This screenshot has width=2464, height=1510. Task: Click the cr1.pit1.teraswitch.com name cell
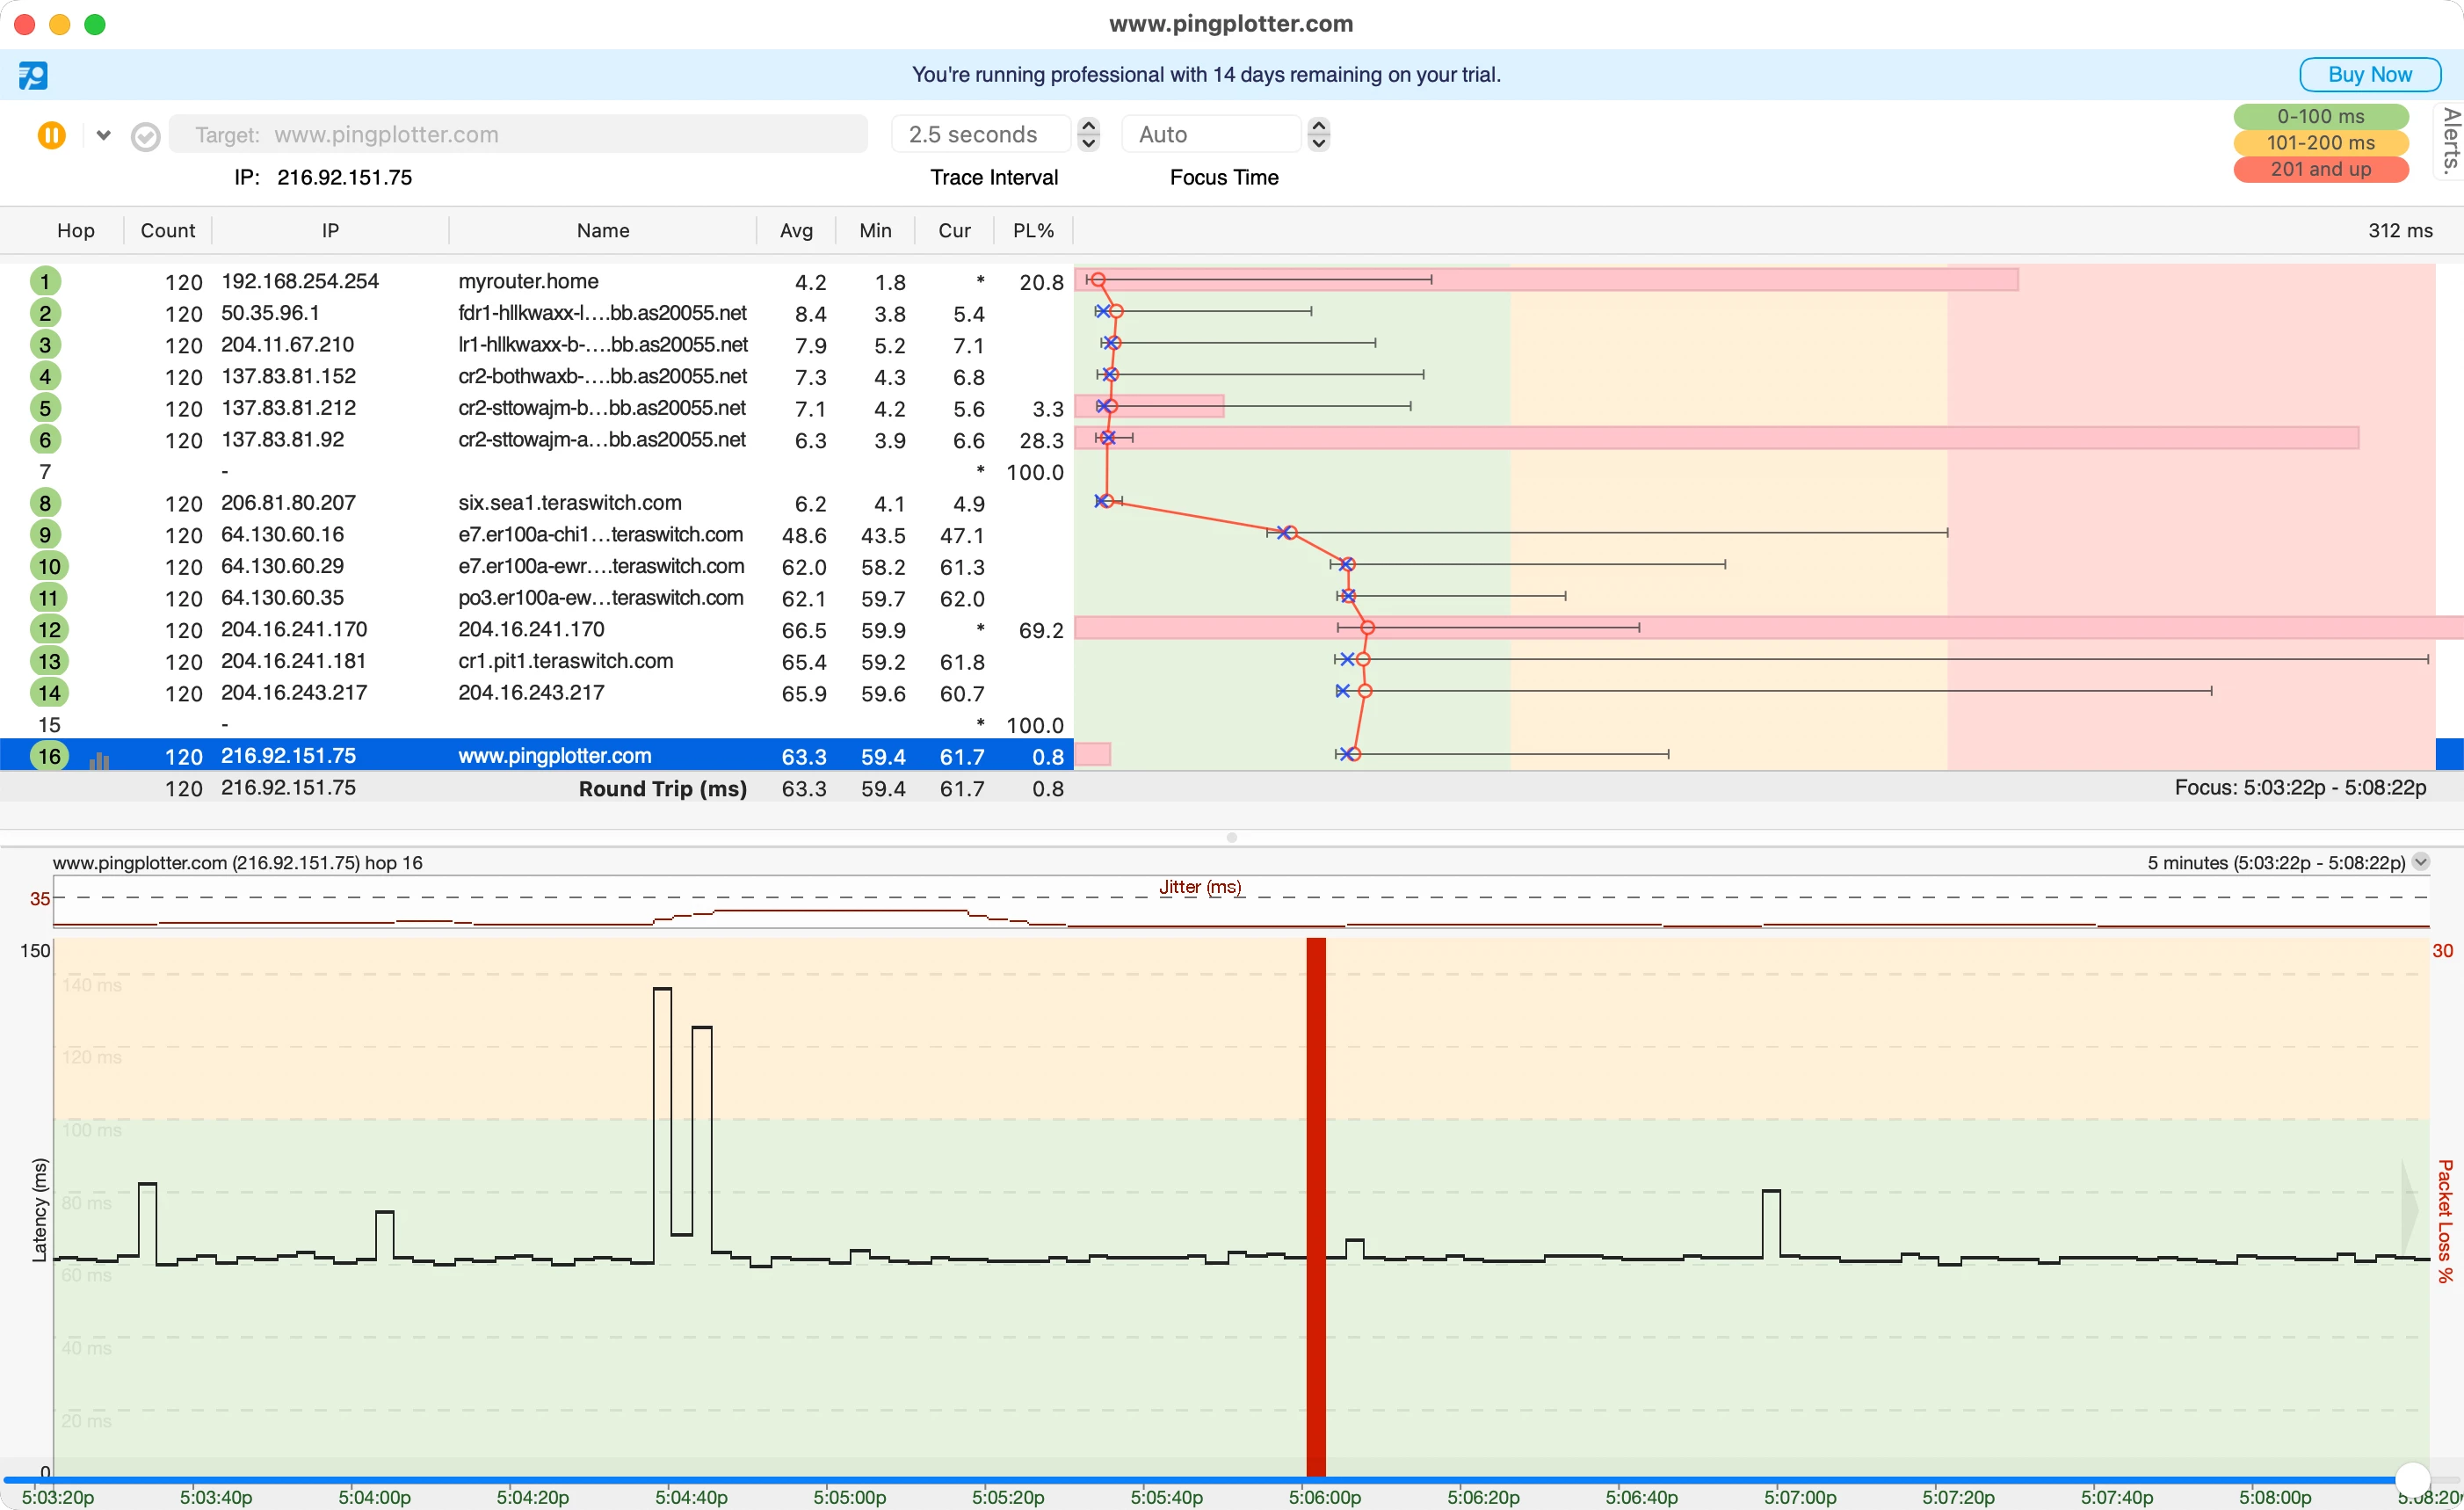(x=566, y=661)
